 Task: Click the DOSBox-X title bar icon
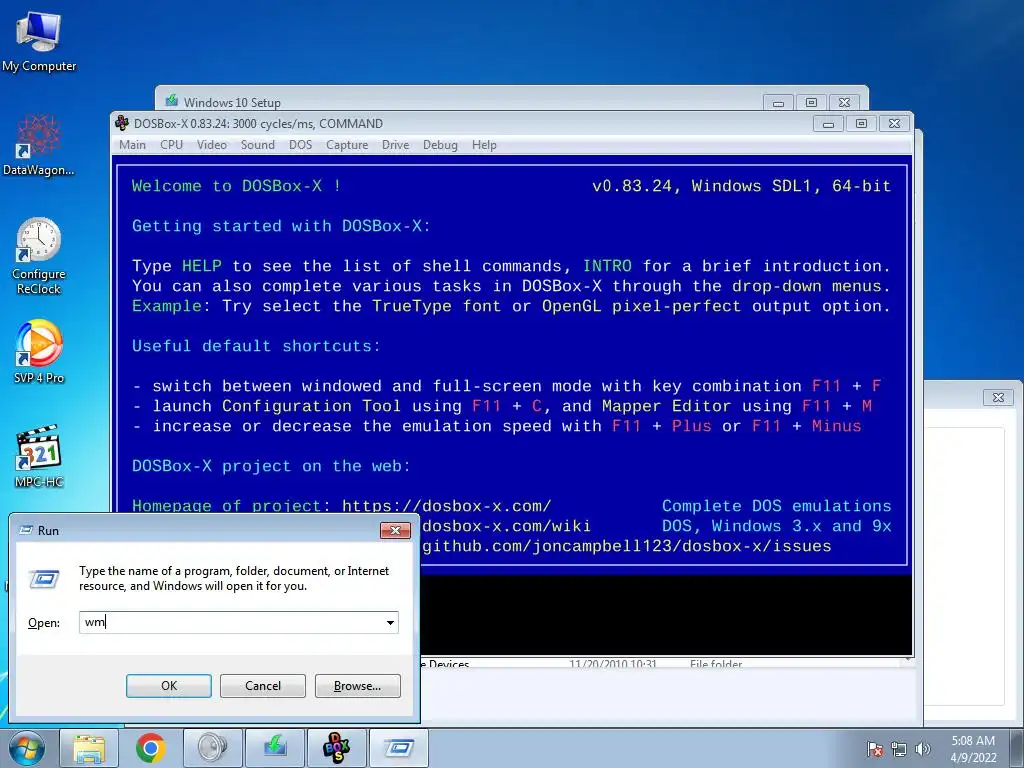point(121,123)
